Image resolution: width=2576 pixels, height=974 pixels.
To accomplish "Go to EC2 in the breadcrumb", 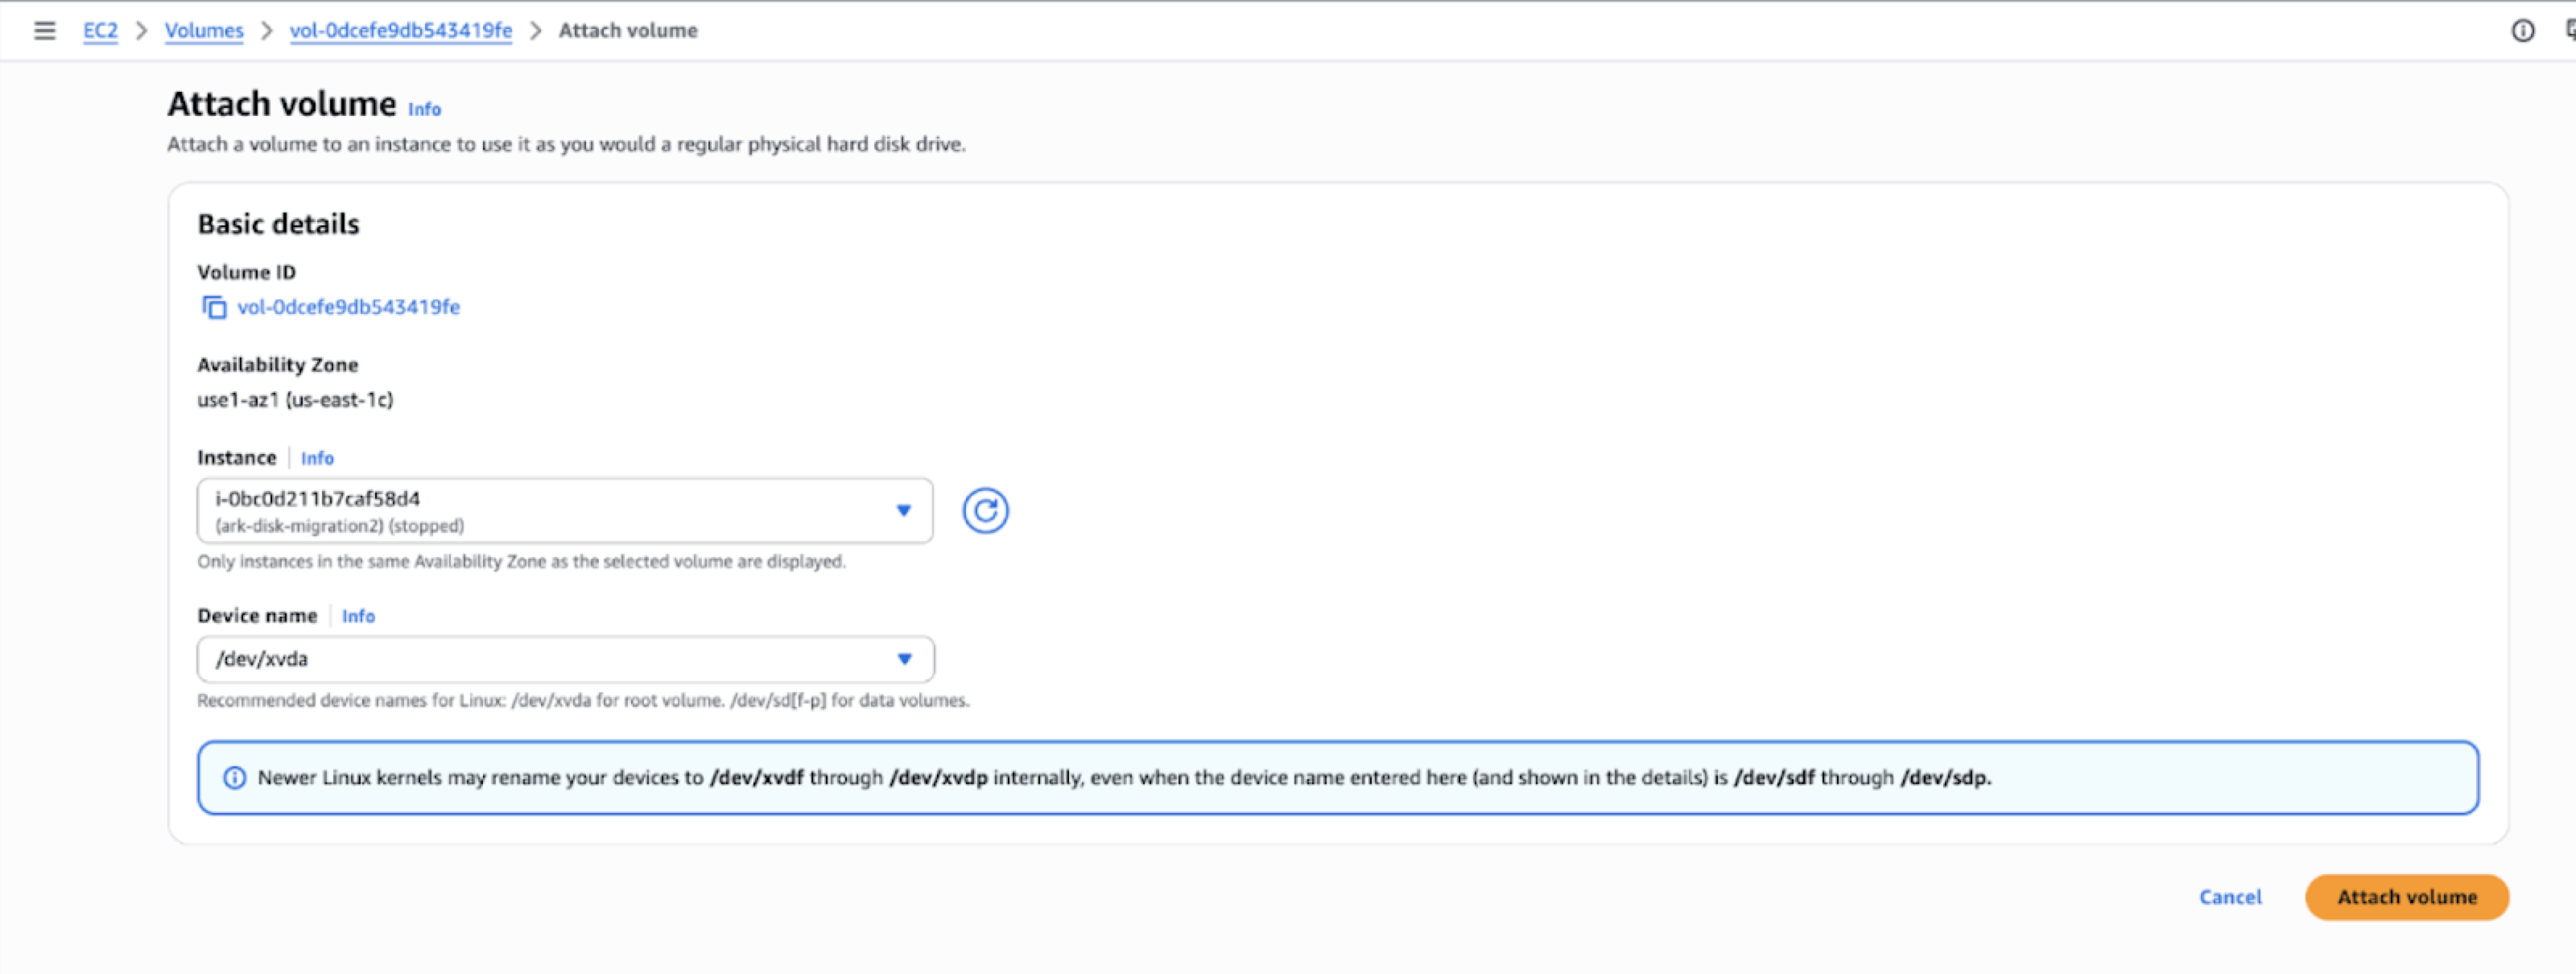I will pyautogui.click(x=100, y=31).
